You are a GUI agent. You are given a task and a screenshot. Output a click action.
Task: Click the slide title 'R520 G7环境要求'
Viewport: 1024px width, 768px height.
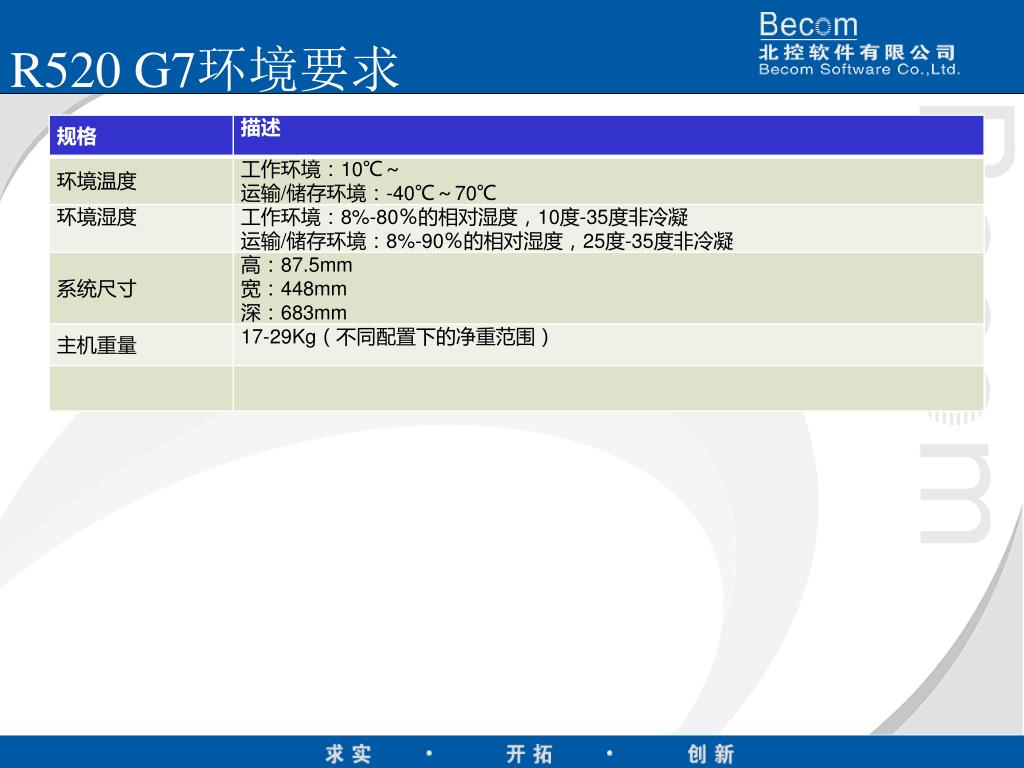tap(204, 69)
